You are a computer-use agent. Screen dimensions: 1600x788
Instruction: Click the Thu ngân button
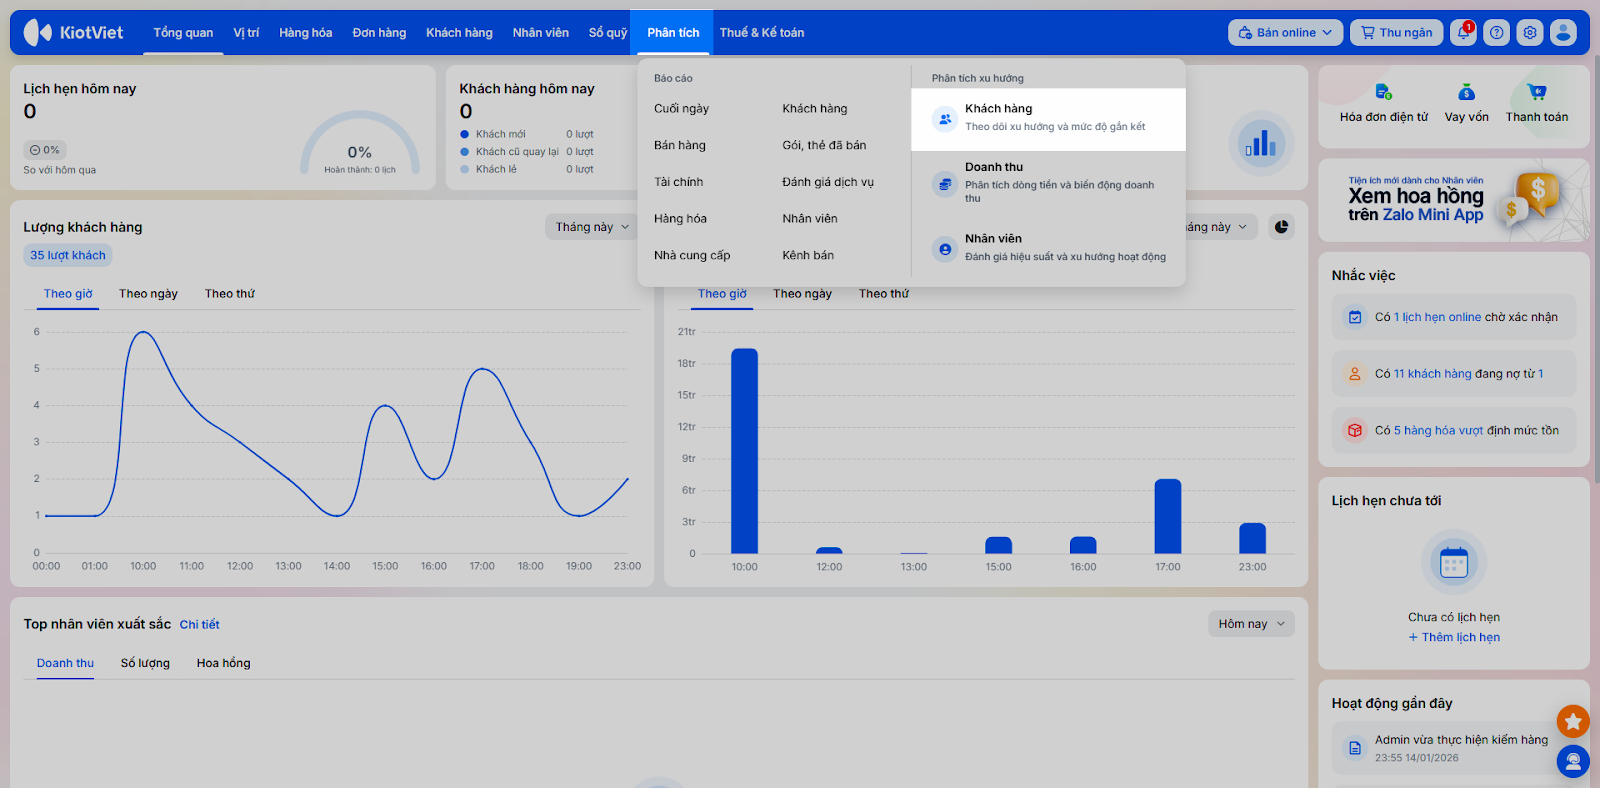coord(1396,33)
